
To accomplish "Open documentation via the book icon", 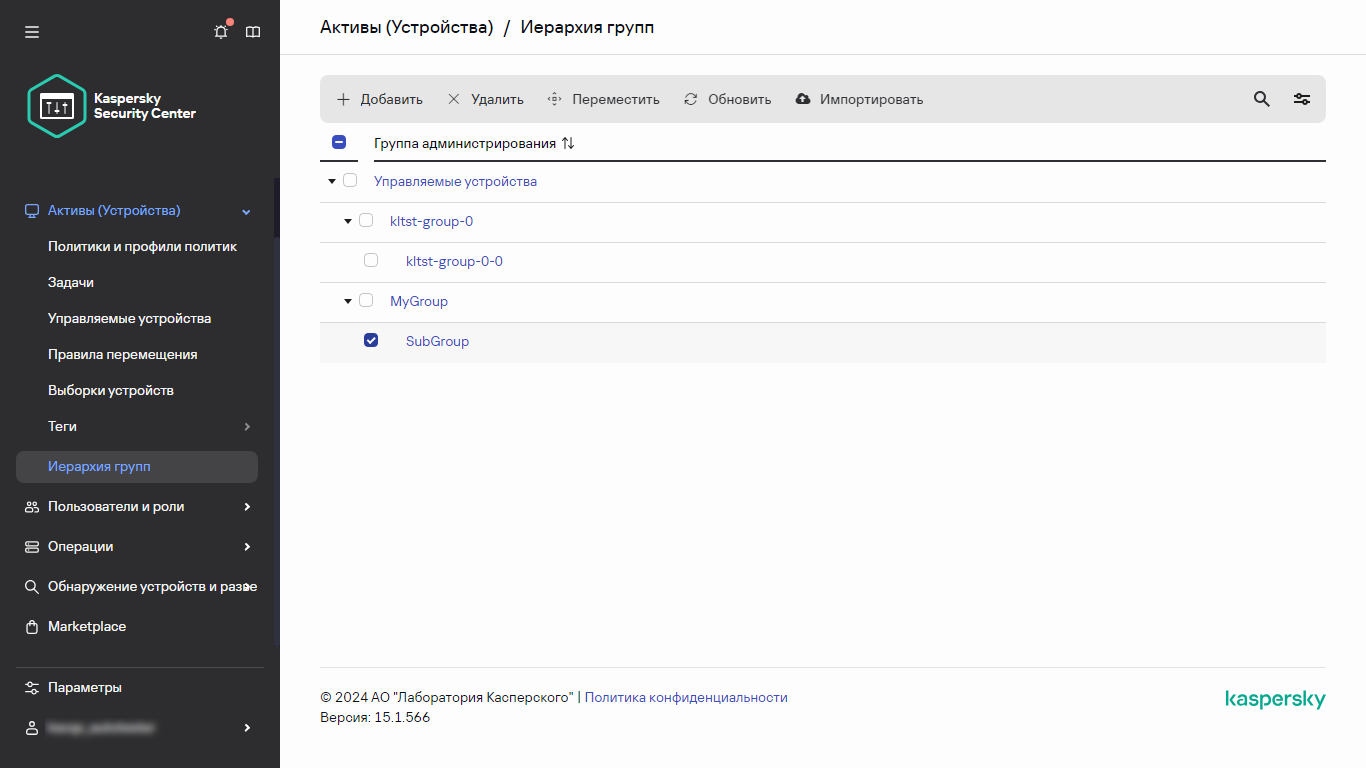I will 253,31.
